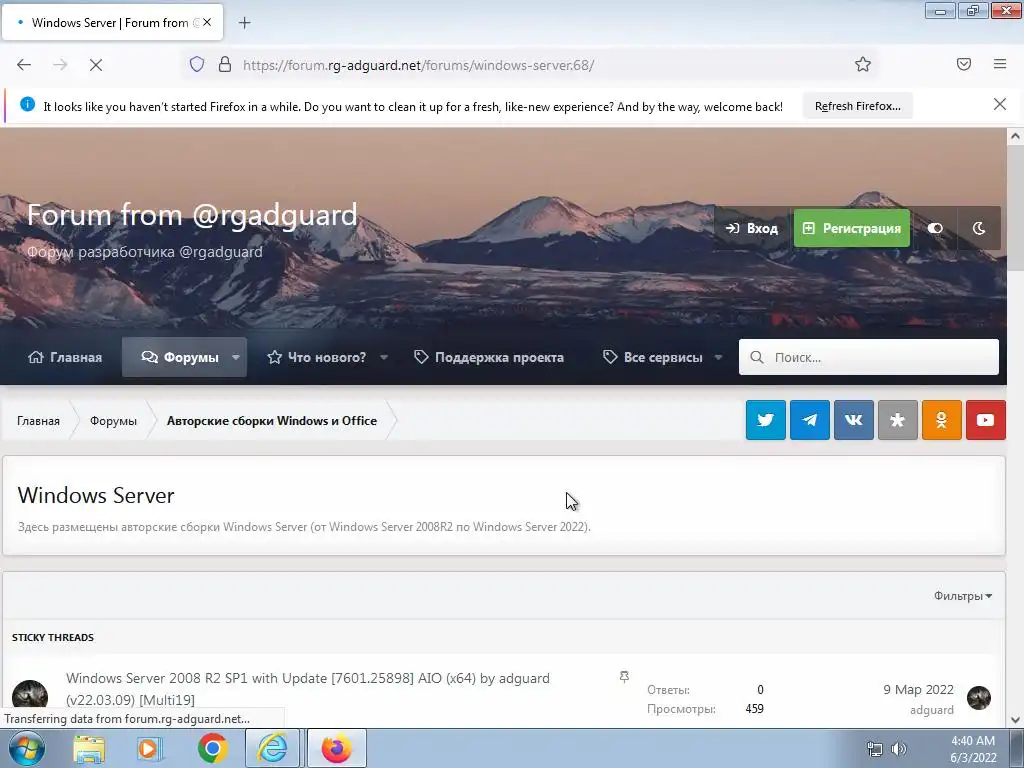The height and width of the screenshot is (768, 1024).
Task: Click thread author avatar on the left
Action: click(x=30, y=697)
